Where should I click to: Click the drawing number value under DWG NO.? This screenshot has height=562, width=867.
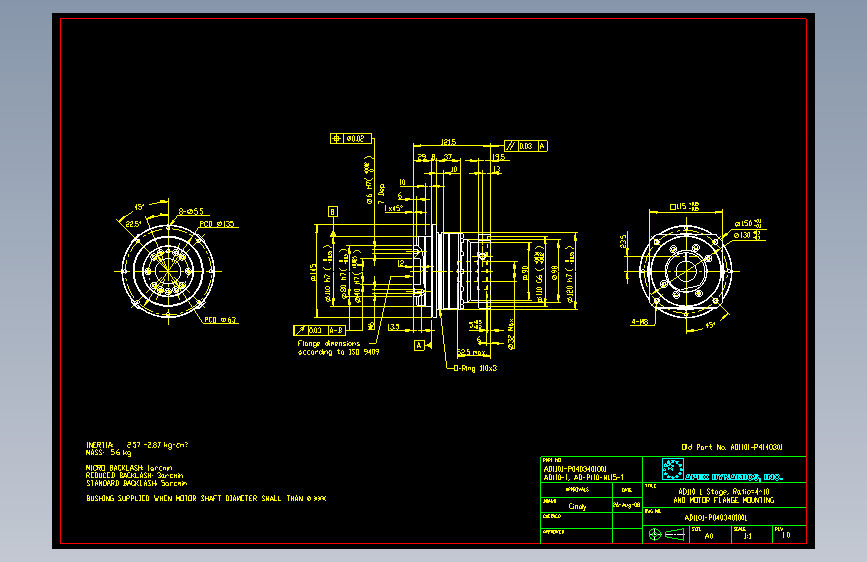pos(715,518)
